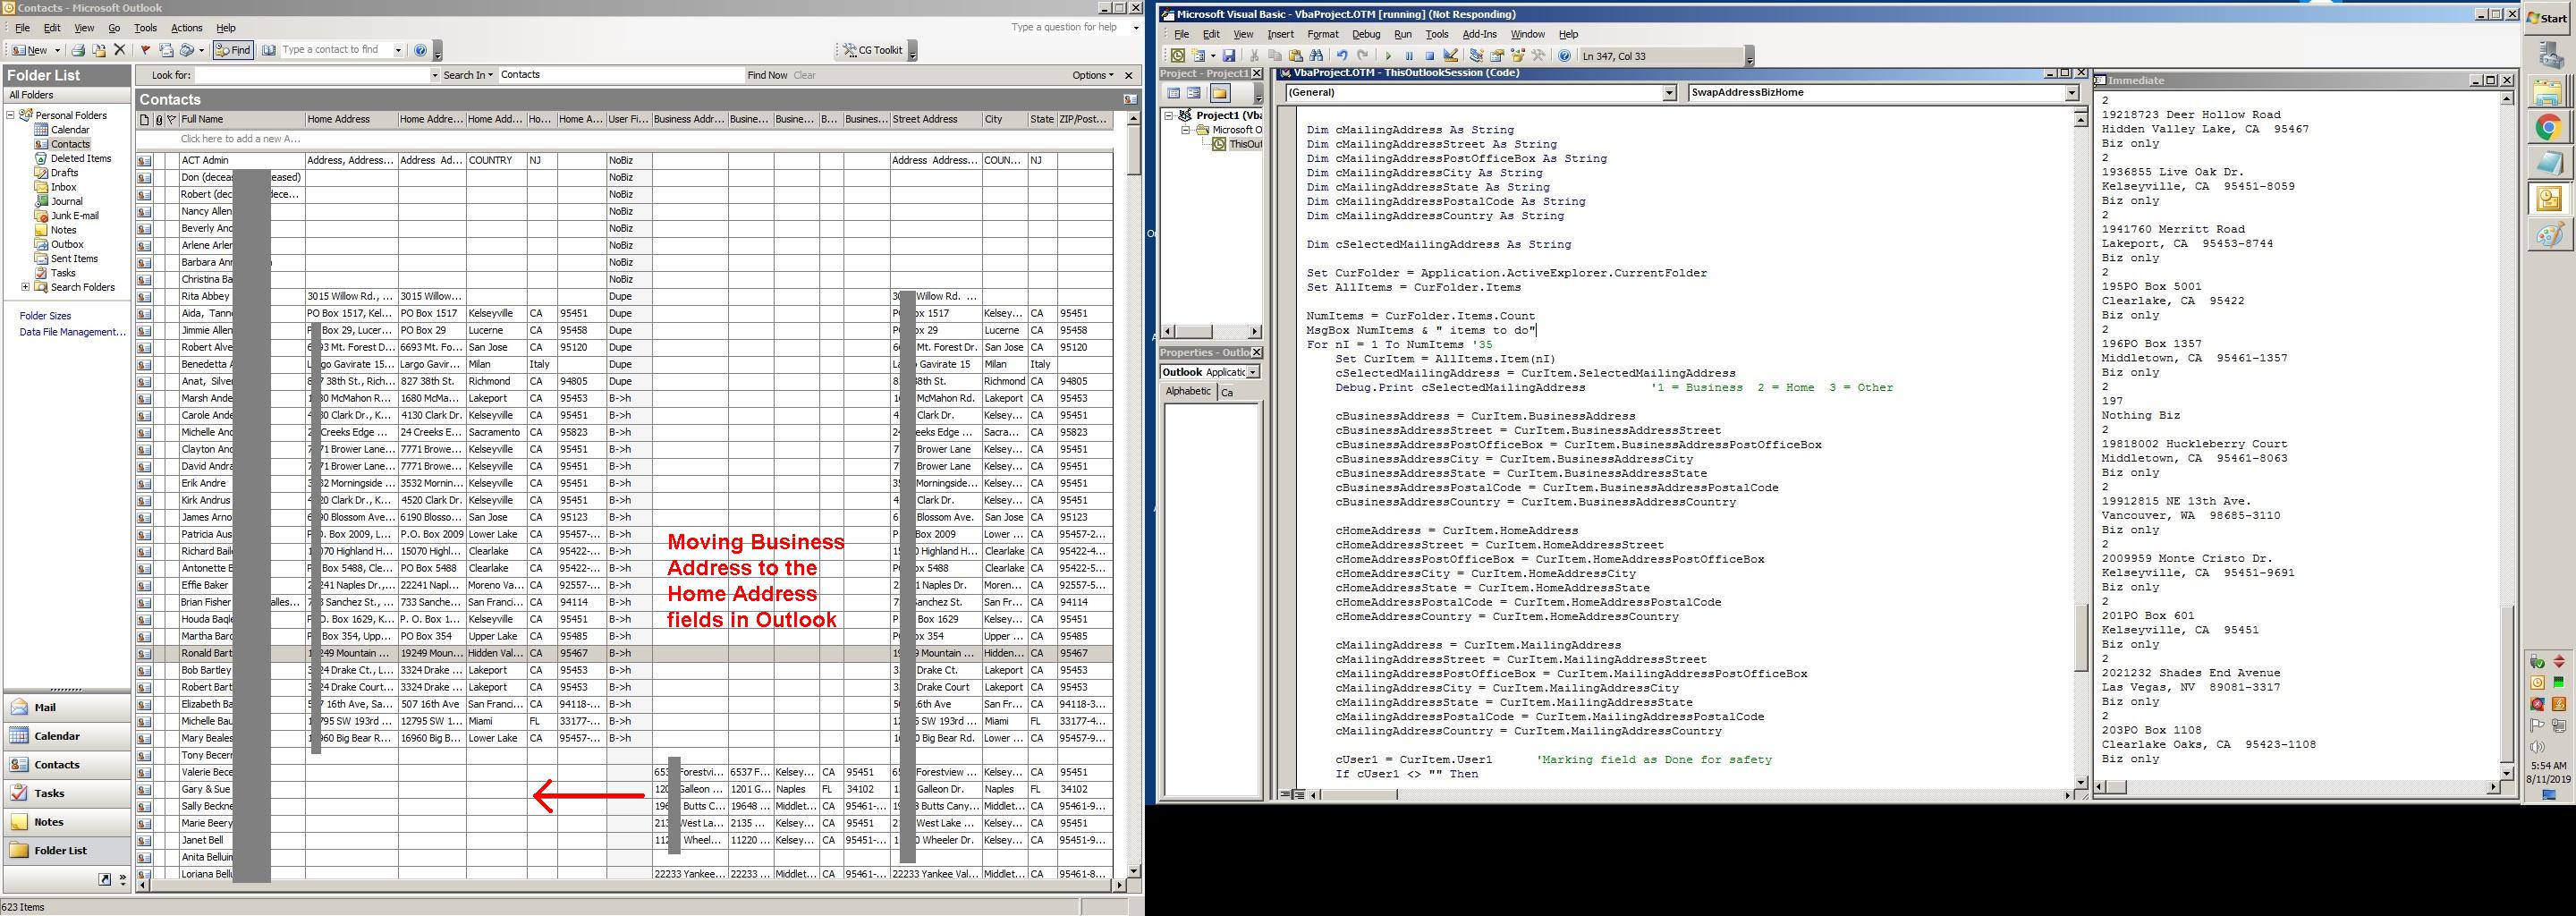Open the (General) object dropdown in code window

click(x=1669, y=93)
